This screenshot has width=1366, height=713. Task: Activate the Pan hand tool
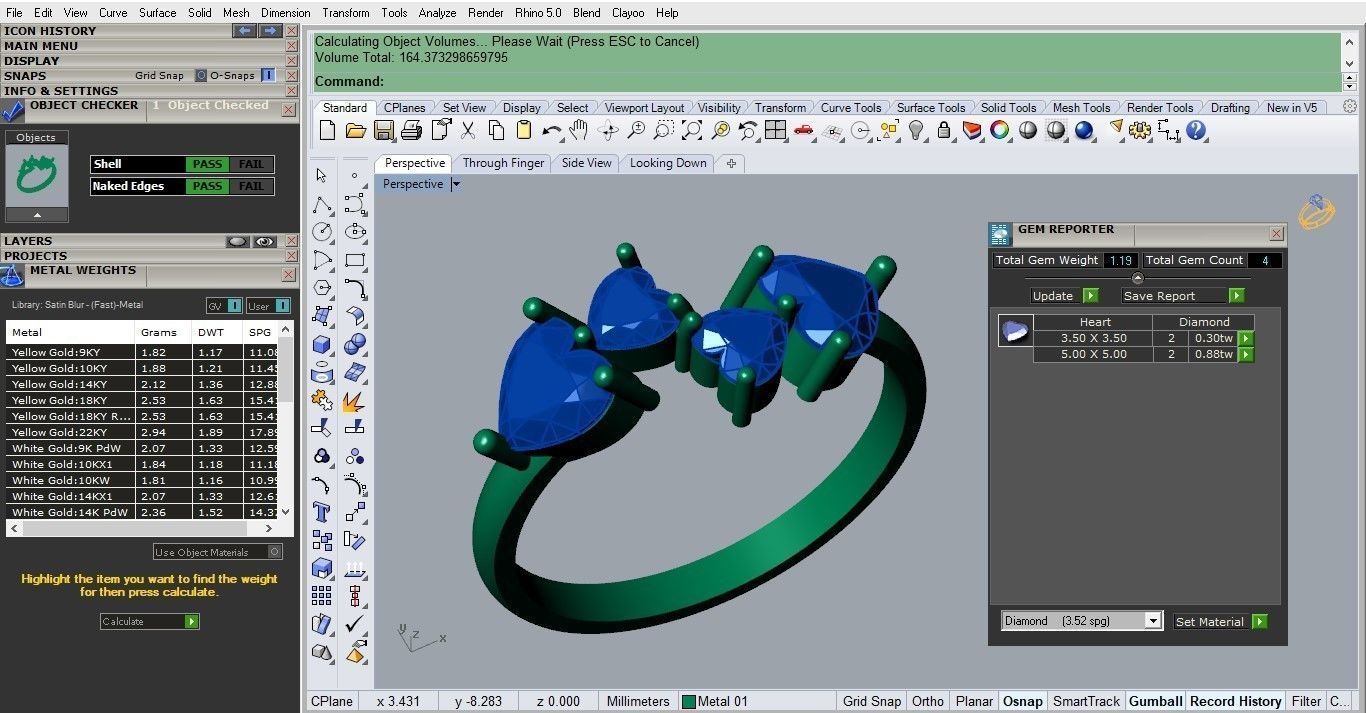[x=579, y=130]
